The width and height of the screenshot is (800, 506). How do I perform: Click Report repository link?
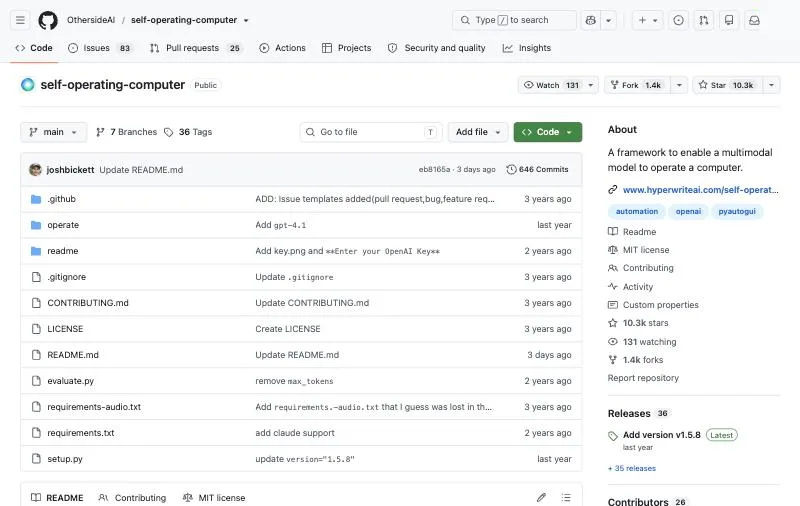(643, 378)
